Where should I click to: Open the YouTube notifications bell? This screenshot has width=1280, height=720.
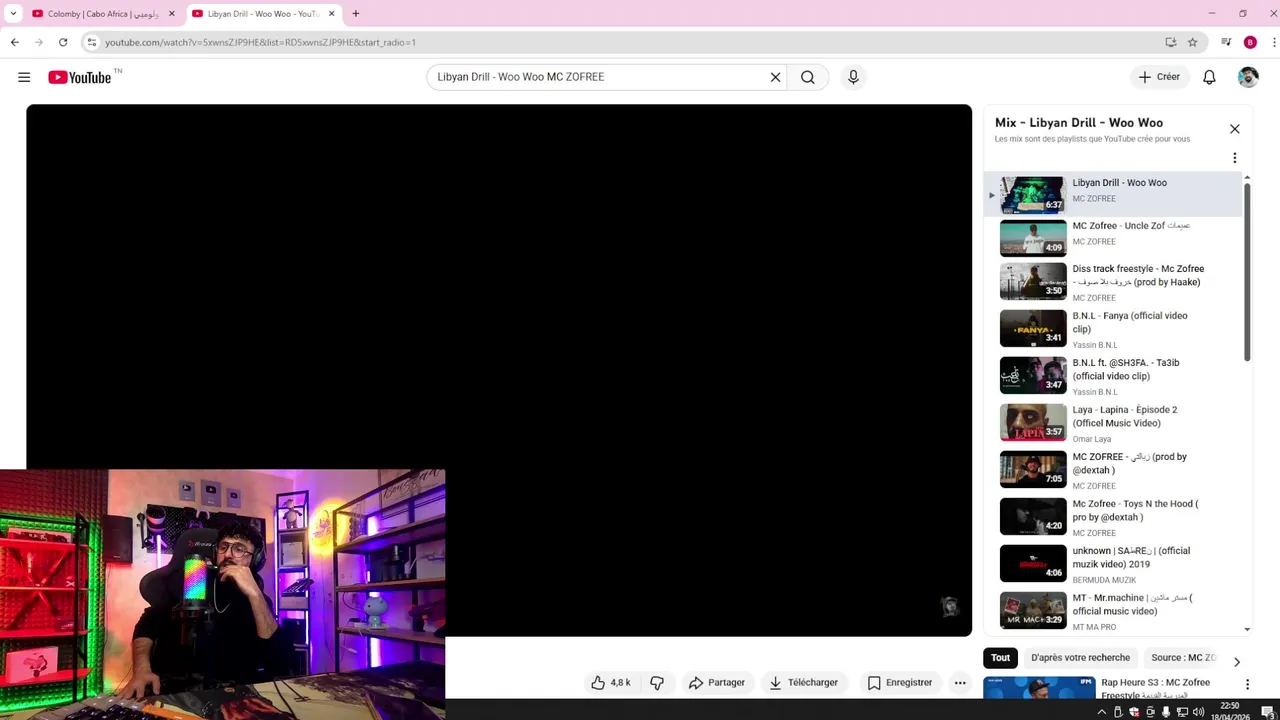[x=1209, y=77]
